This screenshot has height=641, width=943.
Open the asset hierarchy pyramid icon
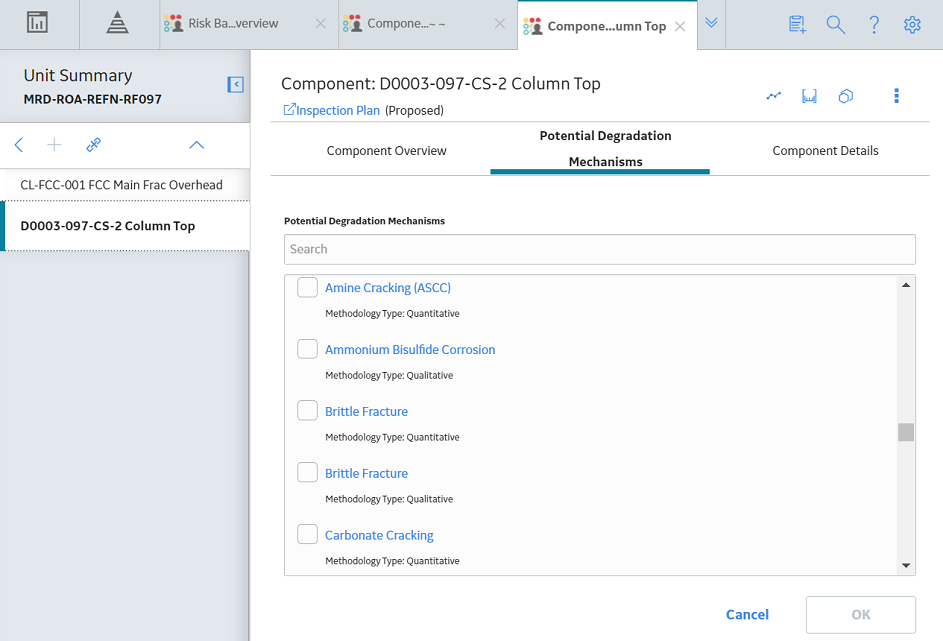tap(117, 23)
